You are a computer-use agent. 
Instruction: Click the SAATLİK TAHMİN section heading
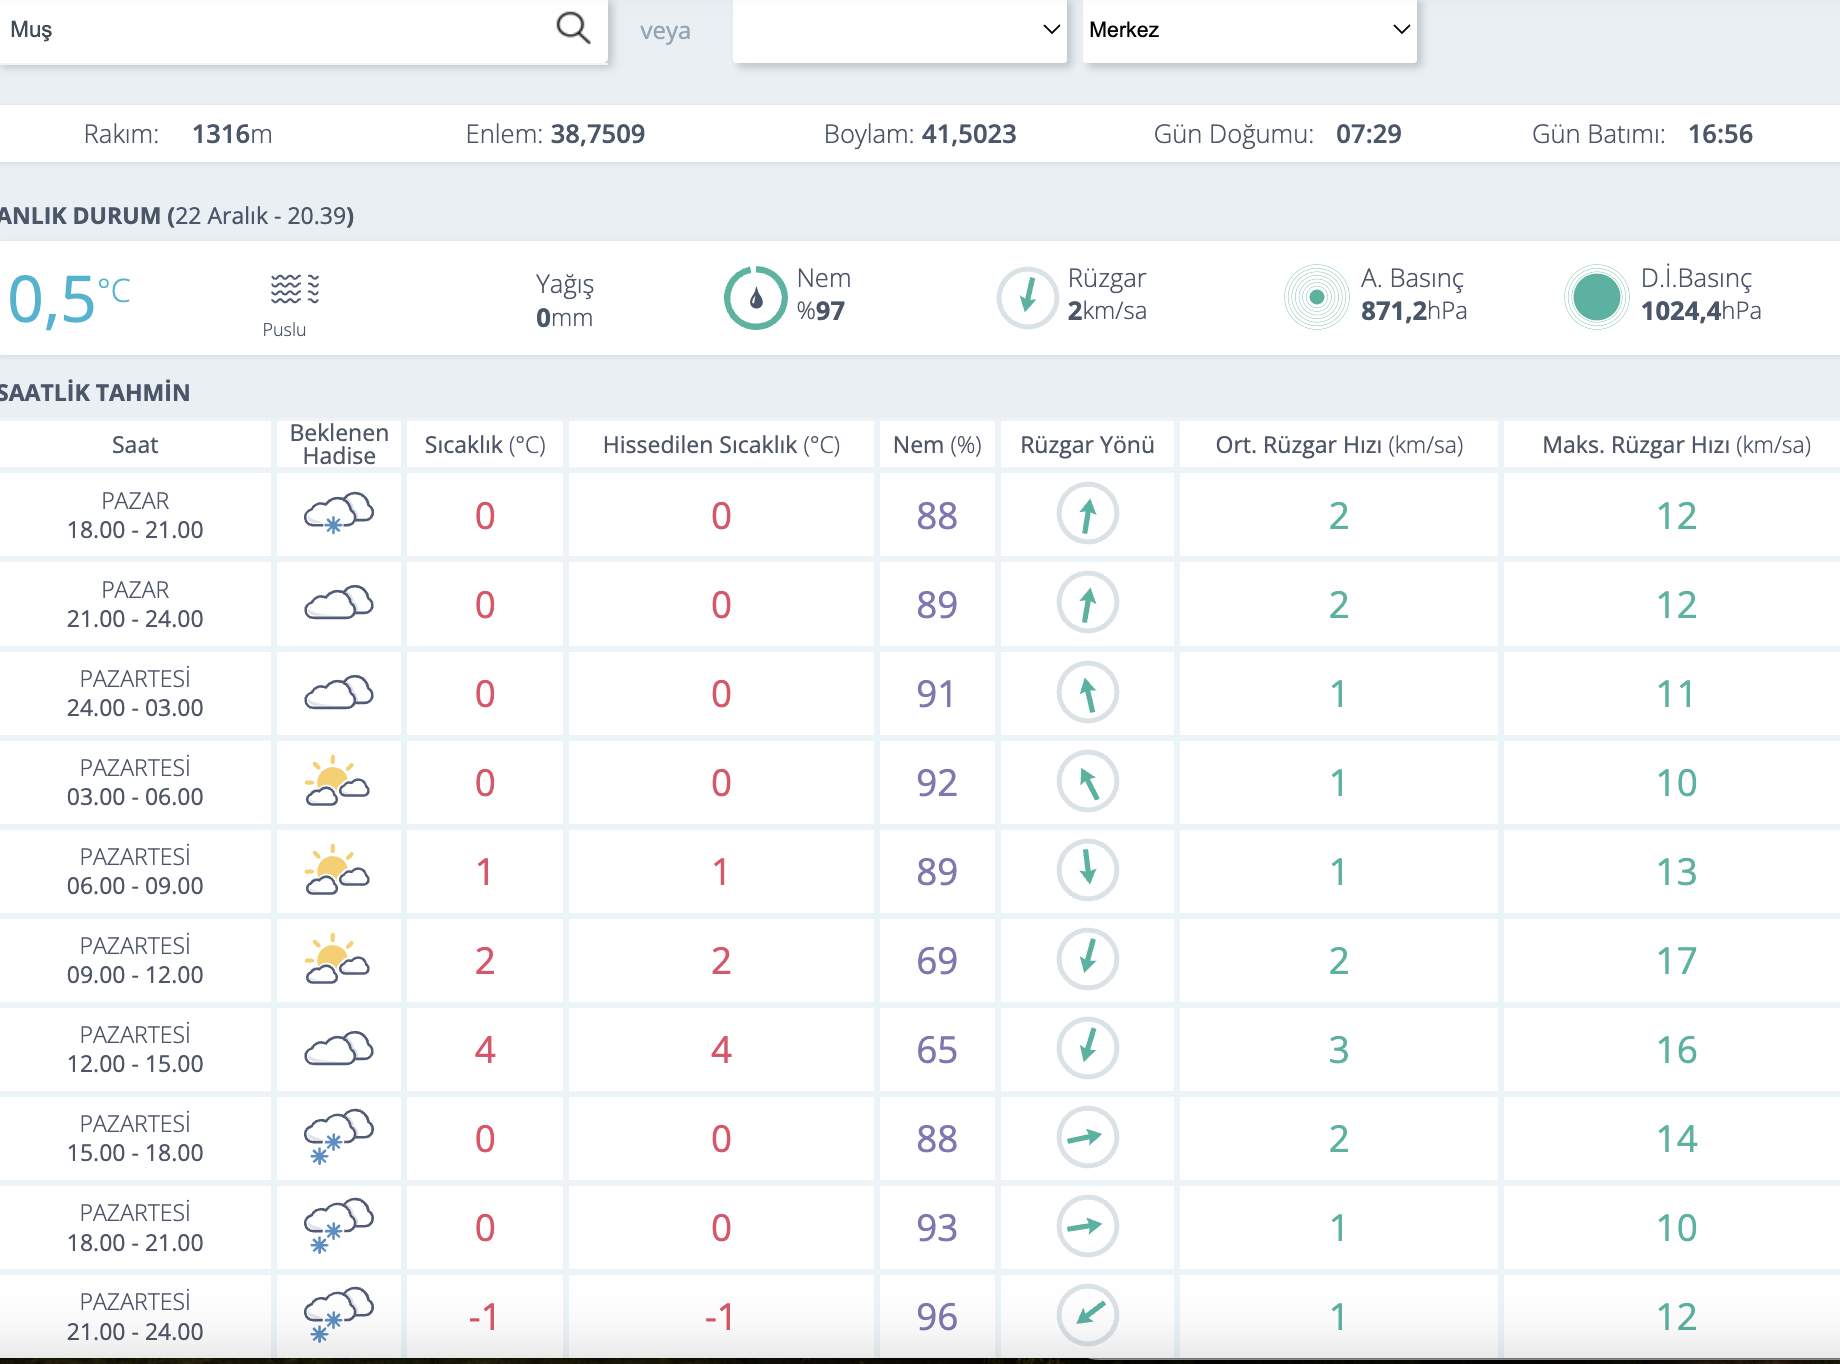(95, 392)
